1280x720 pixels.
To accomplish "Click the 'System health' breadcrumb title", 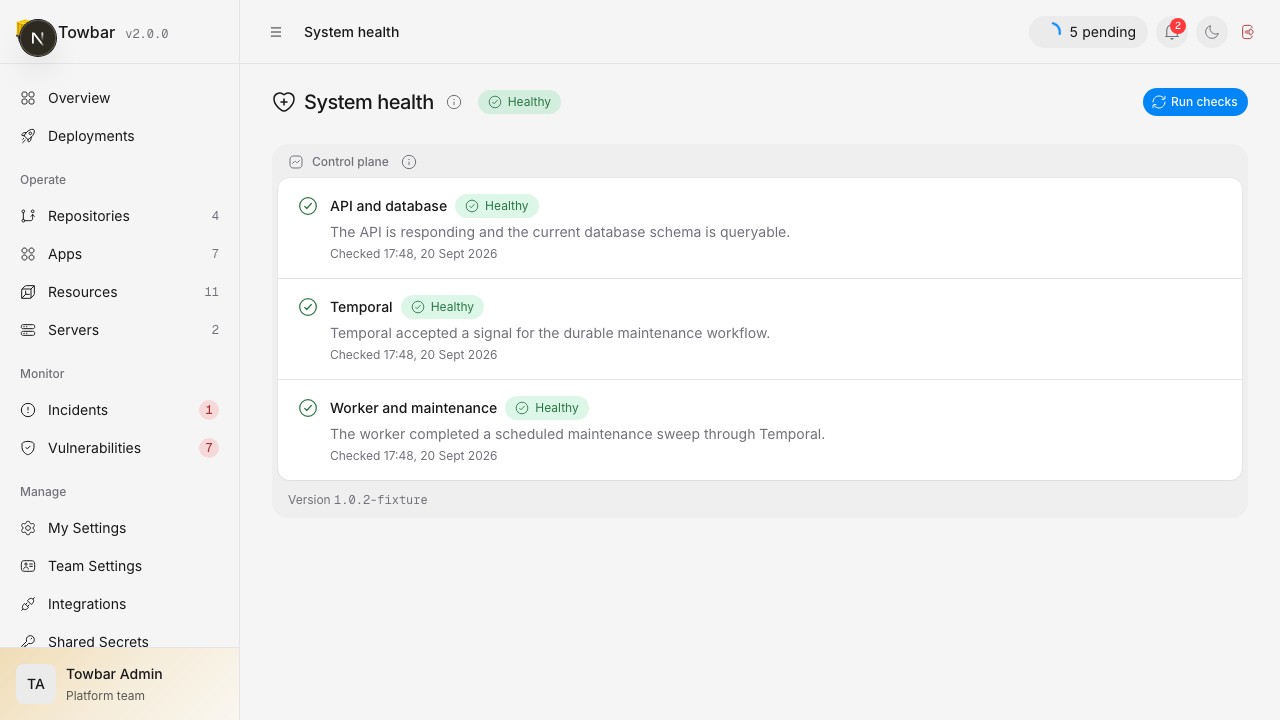I will point(351,32).
